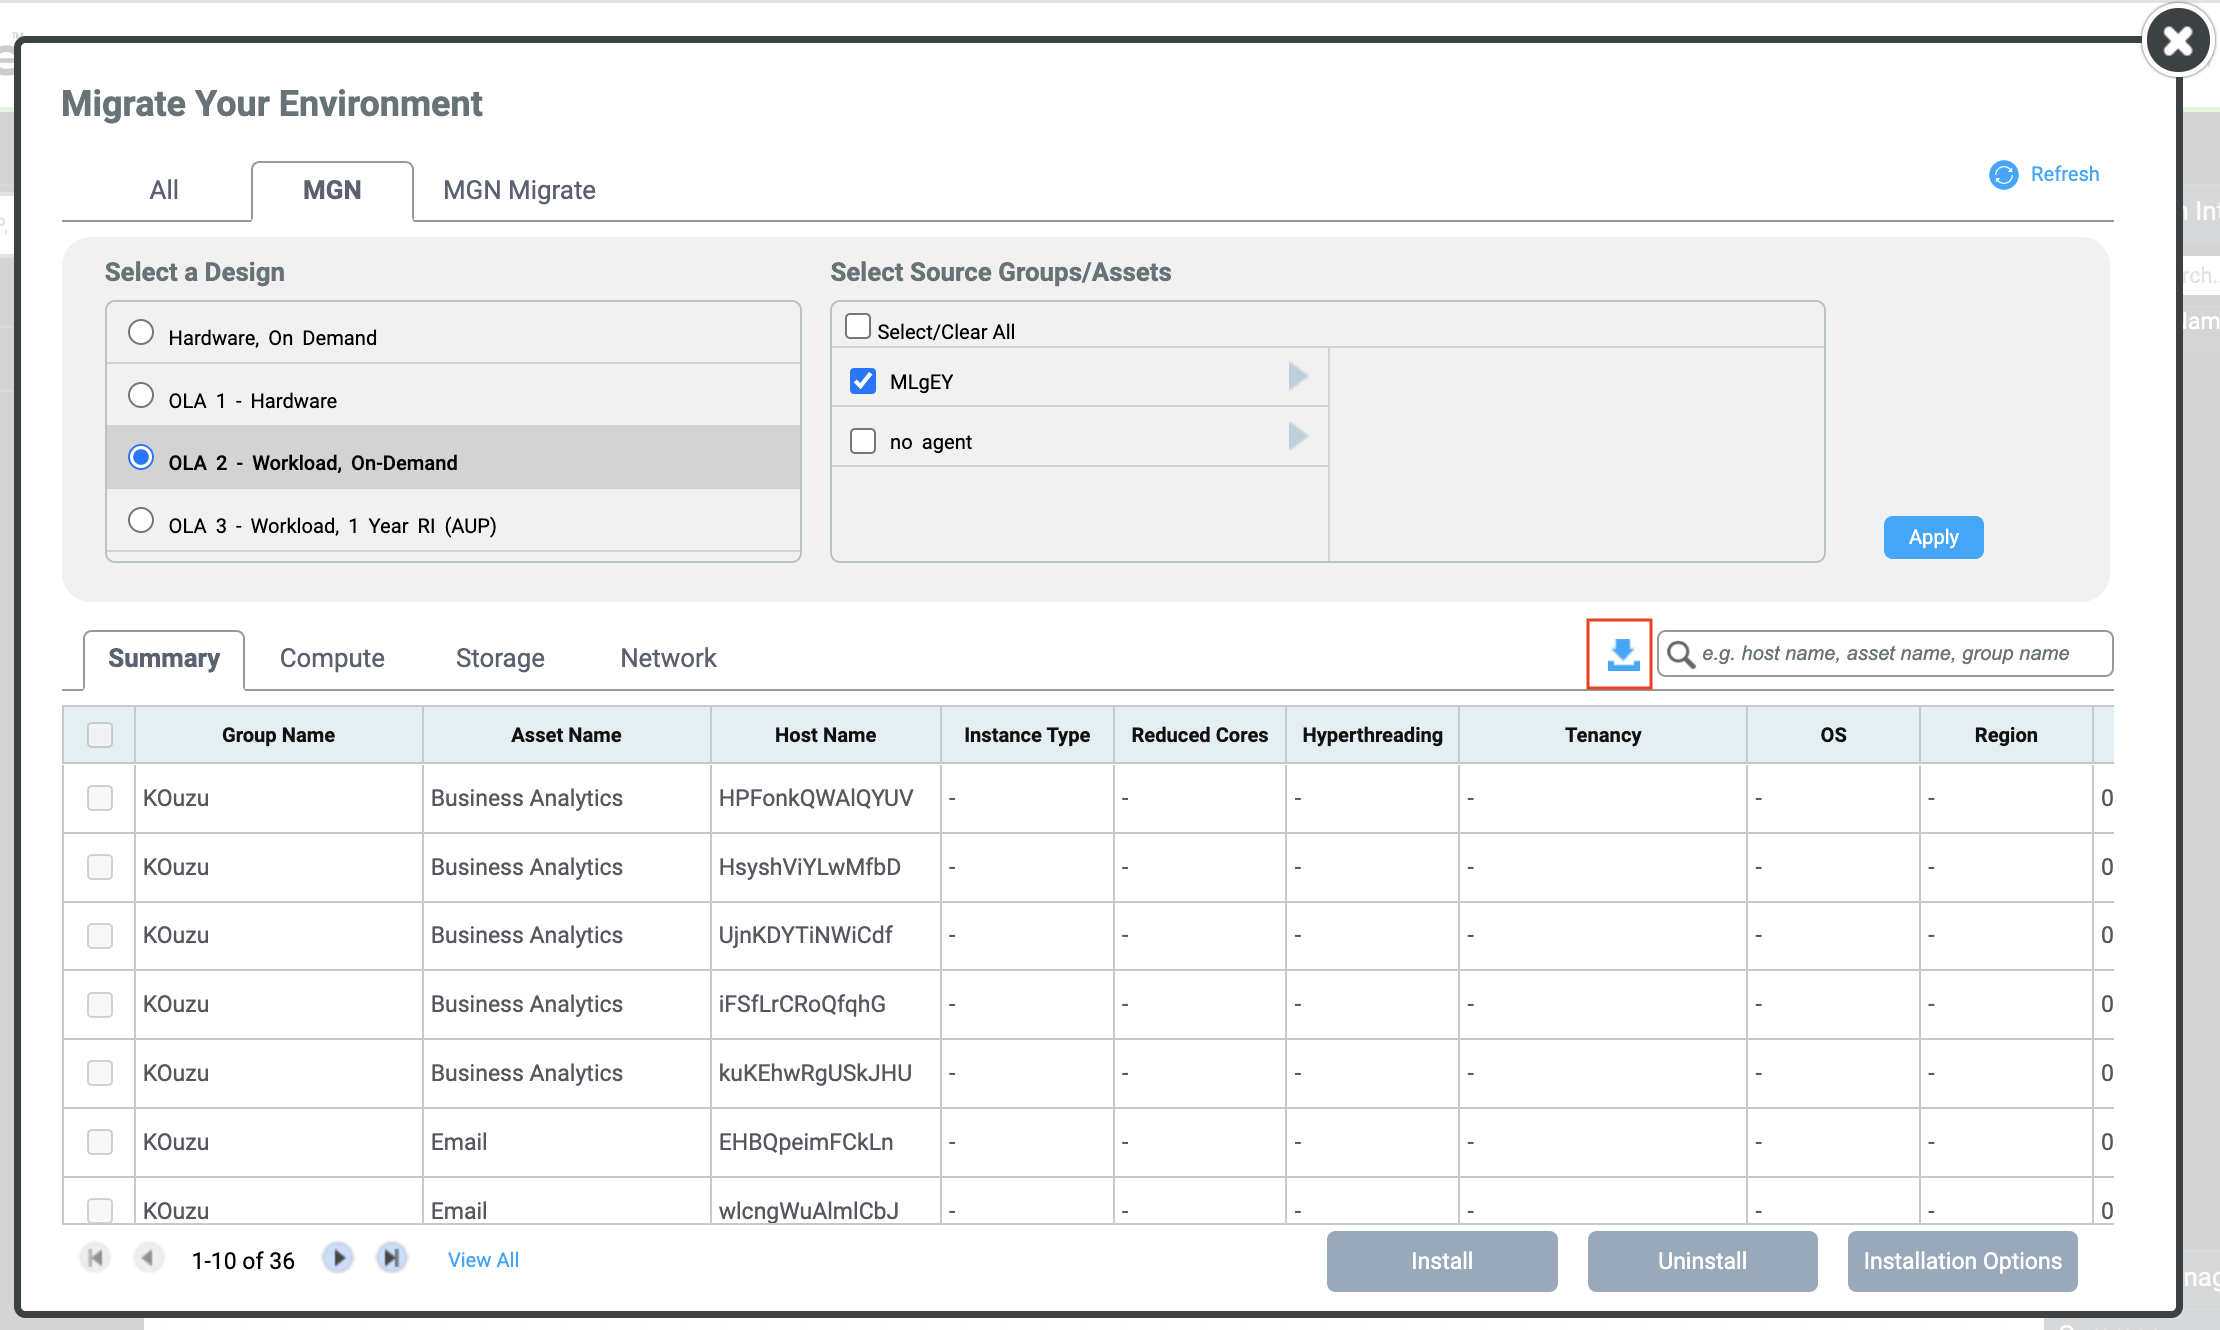Check the row for host HsyshViYLwMfbD

(x=100, y=867)
